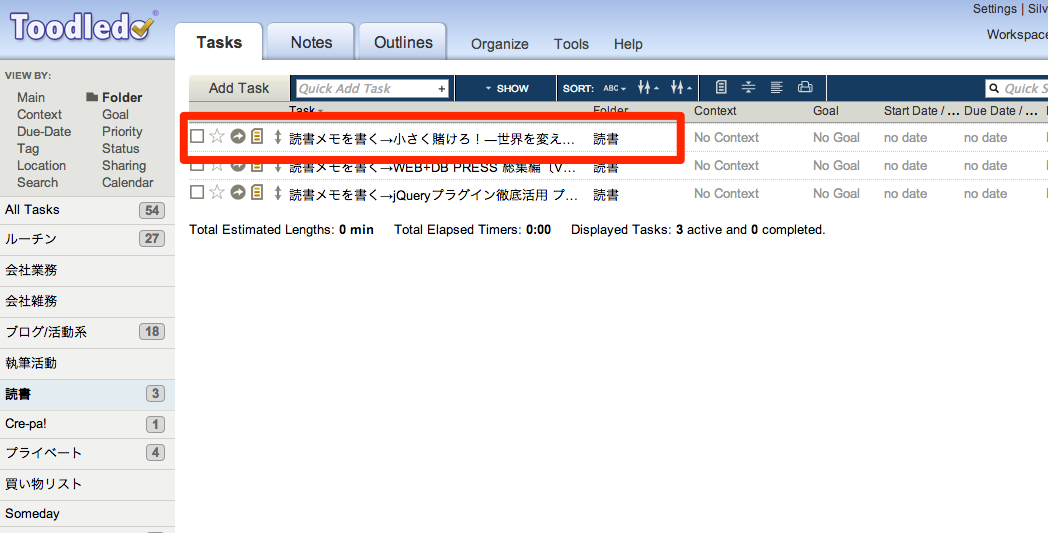Switch to the Notes tab

point(311,42)
